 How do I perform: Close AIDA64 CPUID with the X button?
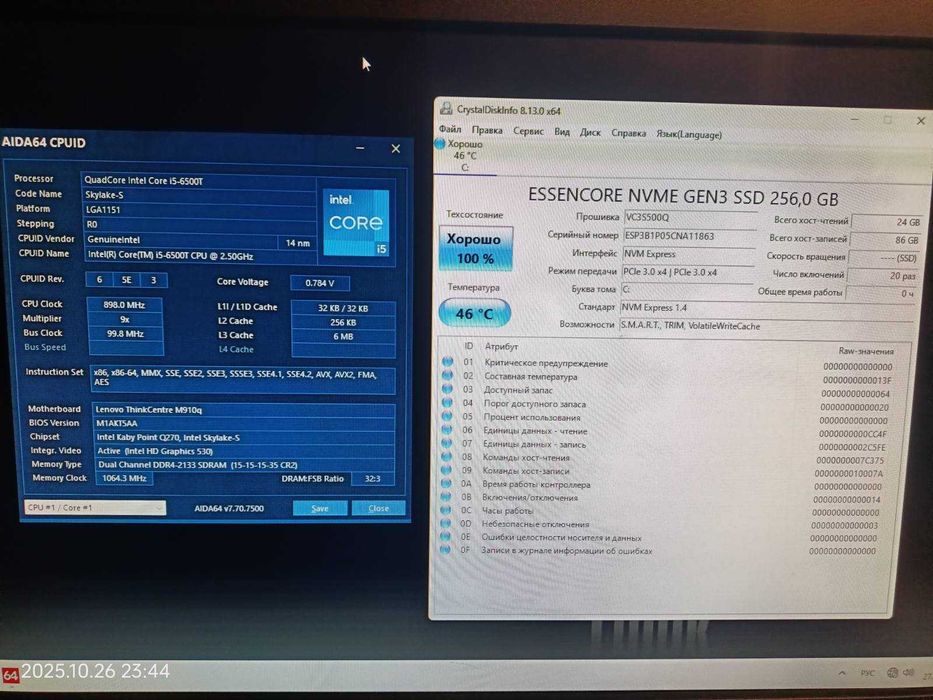[x=396, y=149]
